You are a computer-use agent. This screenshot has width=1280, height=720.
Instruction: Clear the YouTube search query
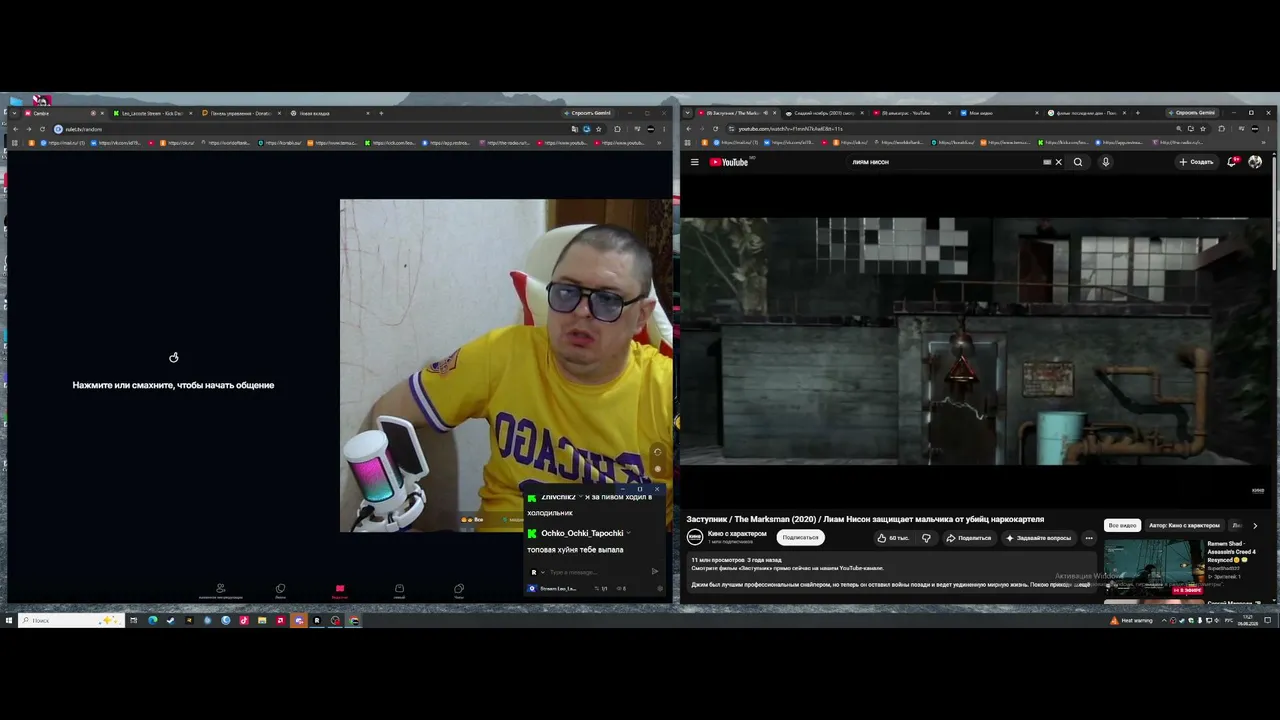tap(1059, 162)
